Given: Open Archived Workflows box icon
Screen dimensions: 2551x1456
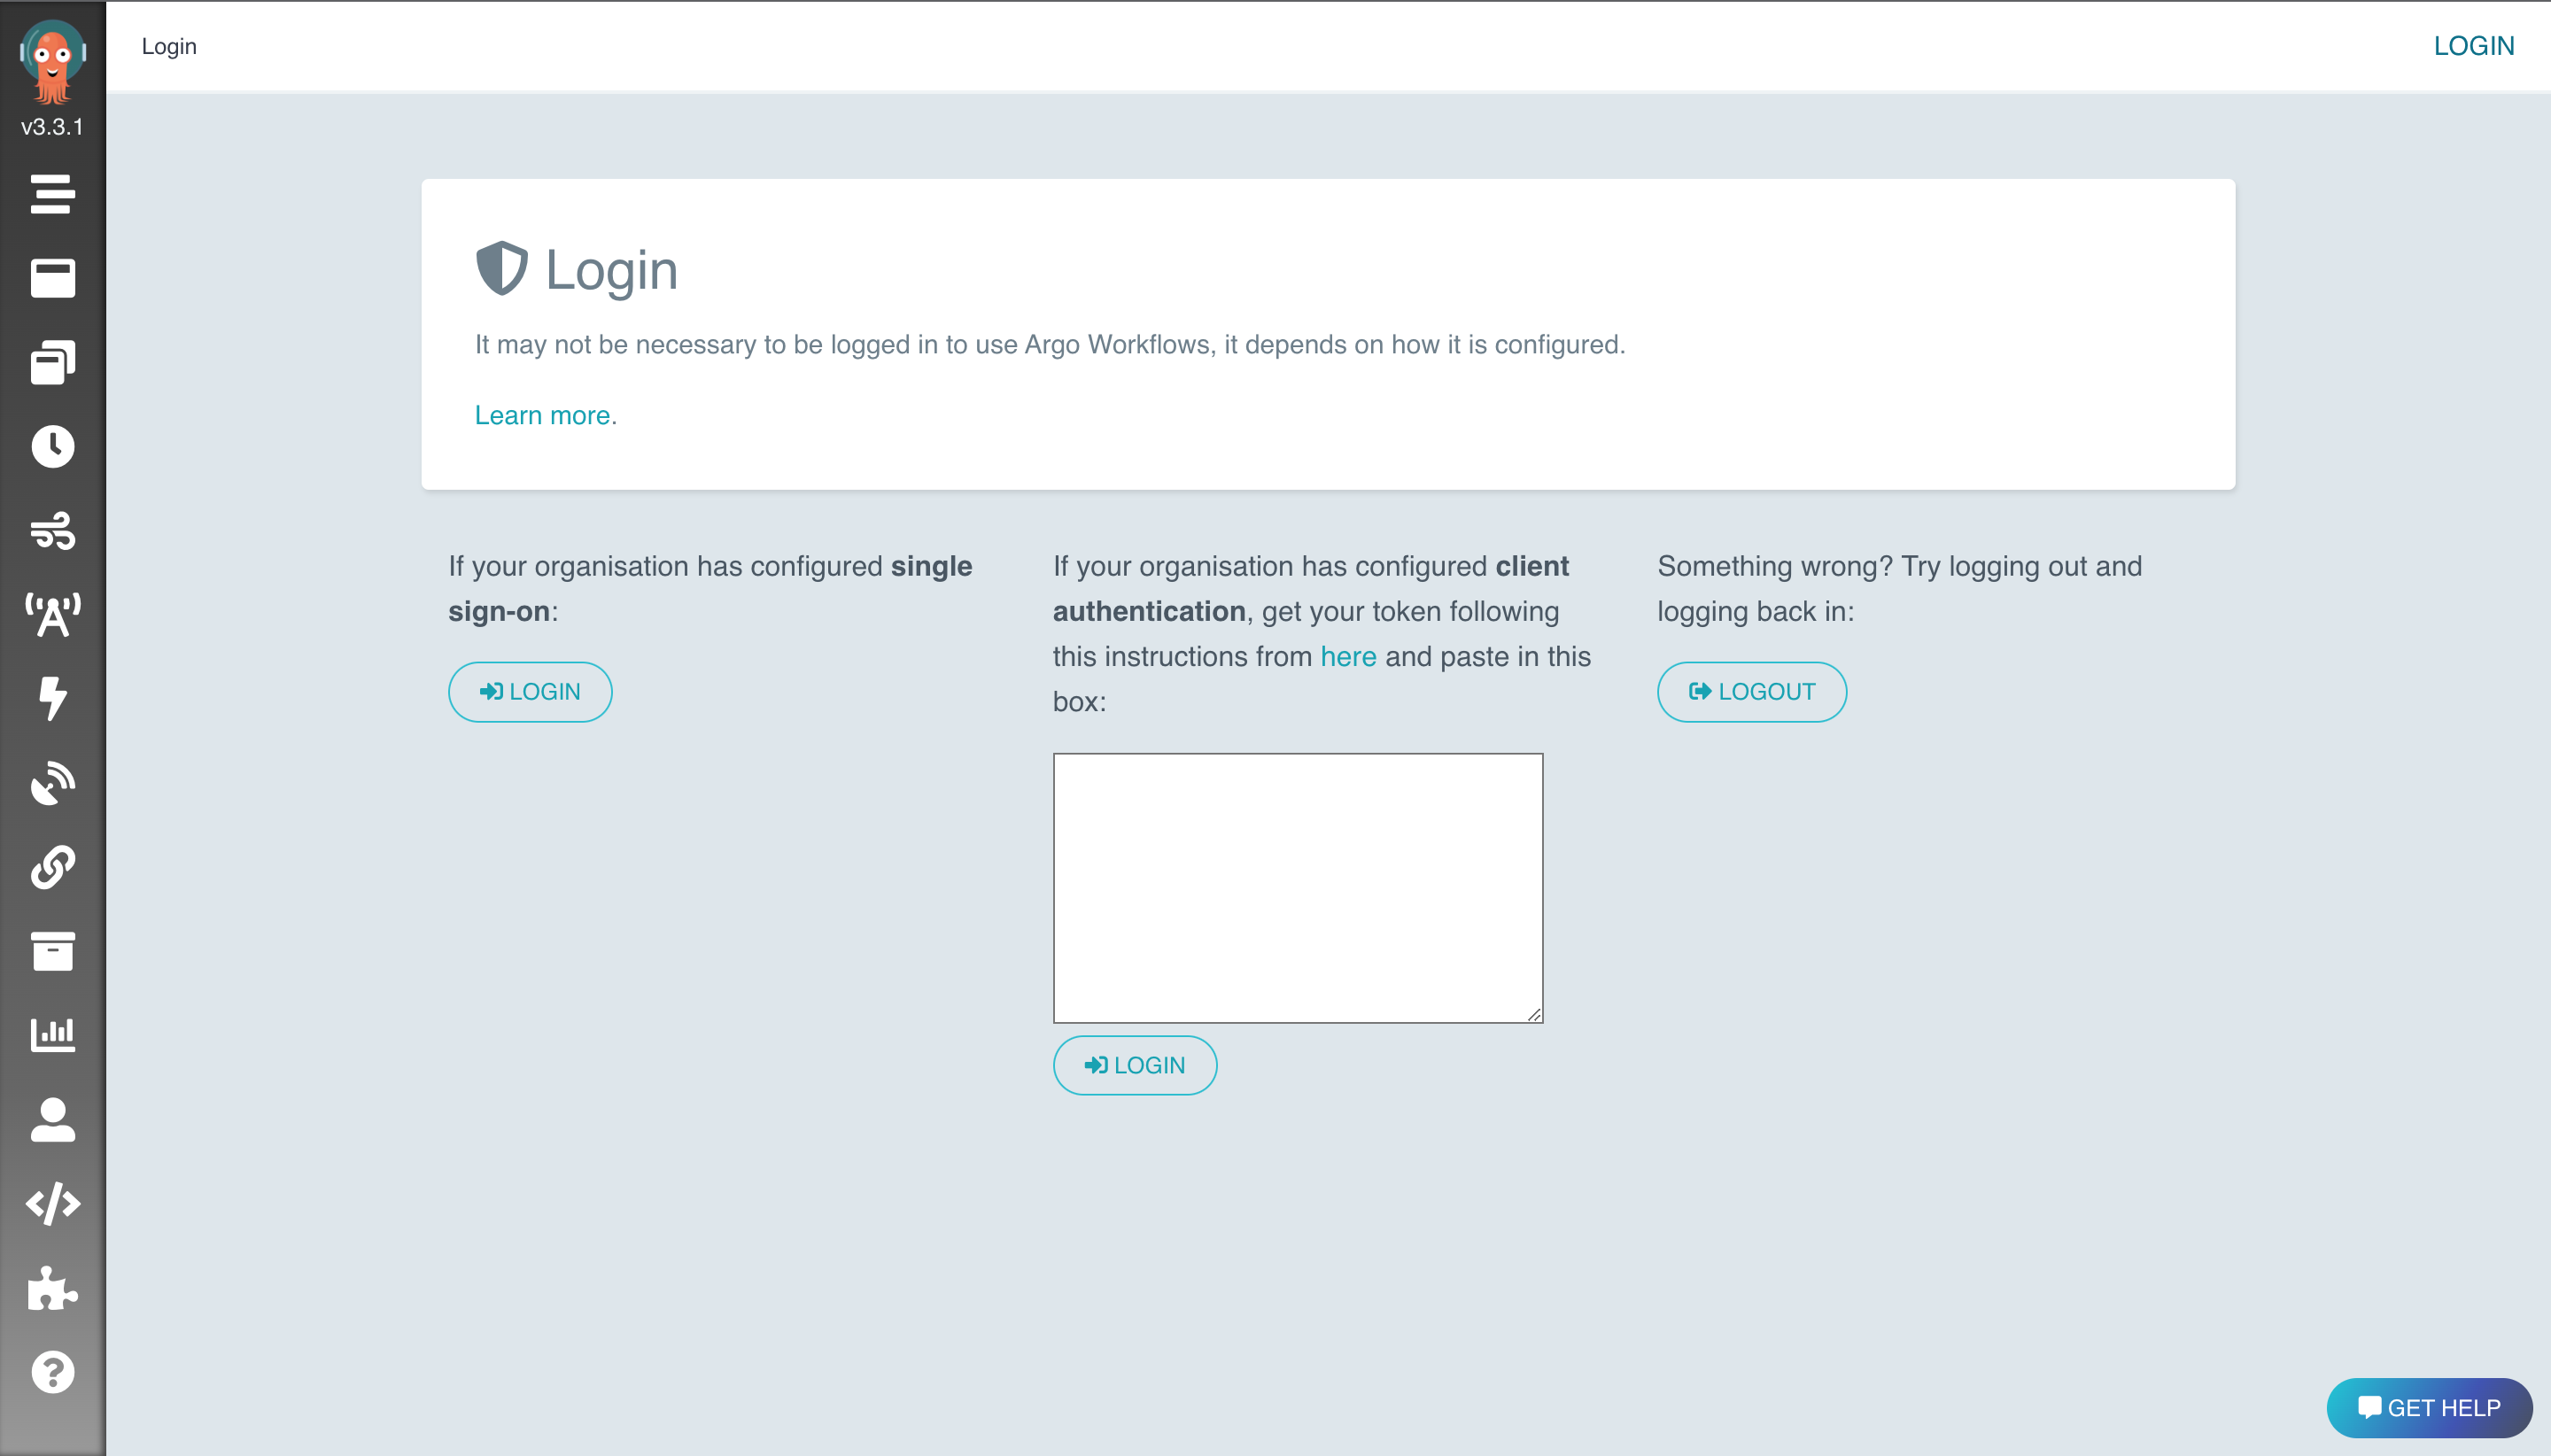Looking at the screenshot, I should click(x=52, y=951).
